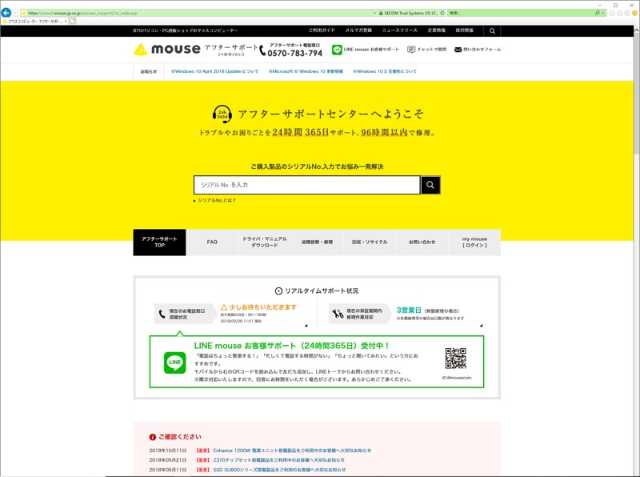Open the お問い合わせ tab
The height and width of the screenshot is (477, 640).
pyautogui.click(x=422, y=242)
